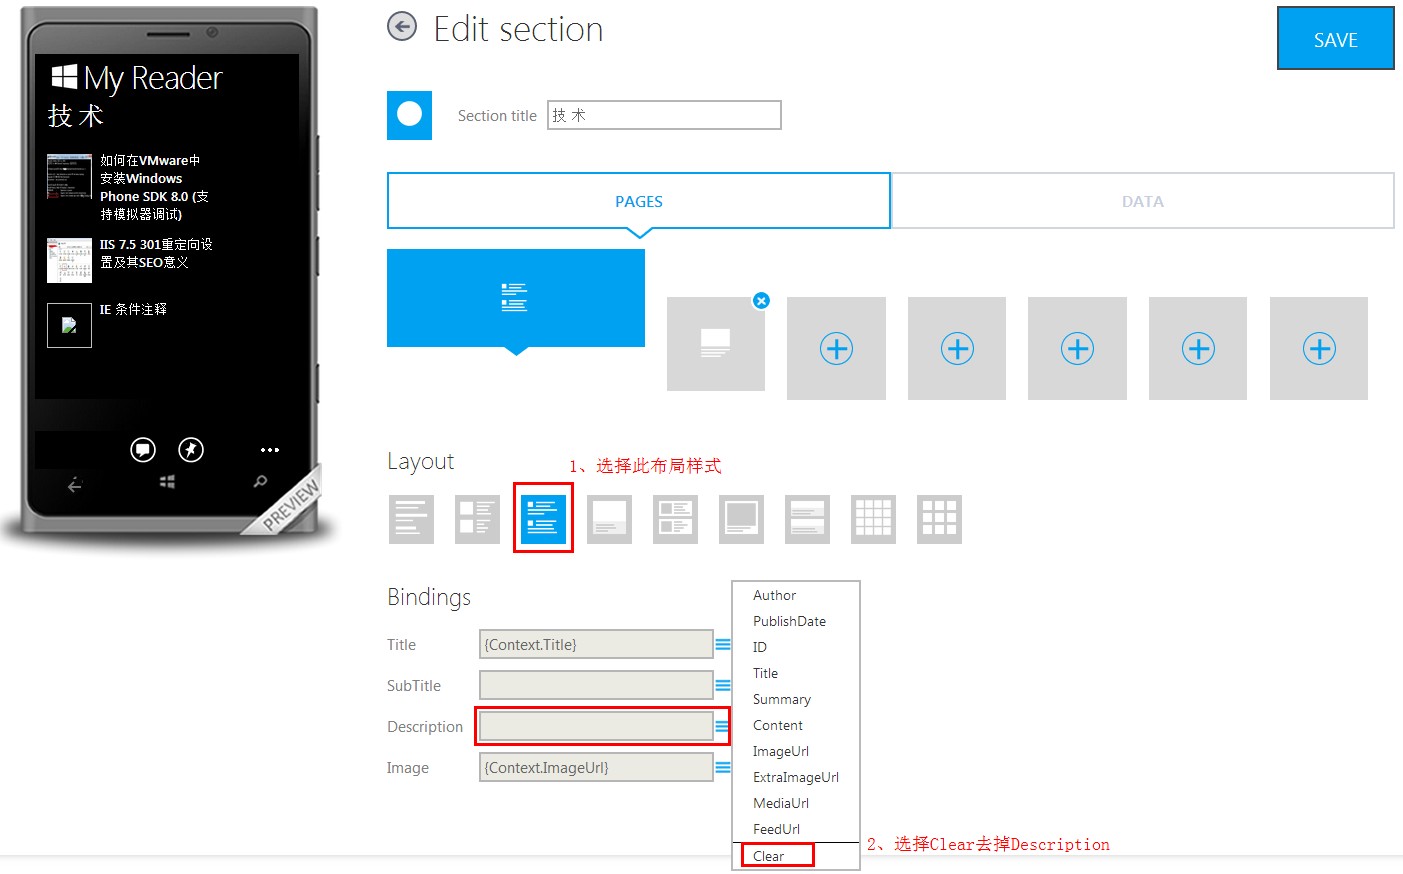Click the empty SubTitle binding field
This screenshot has width=1403, height=874.
click(x=596, y=686)
